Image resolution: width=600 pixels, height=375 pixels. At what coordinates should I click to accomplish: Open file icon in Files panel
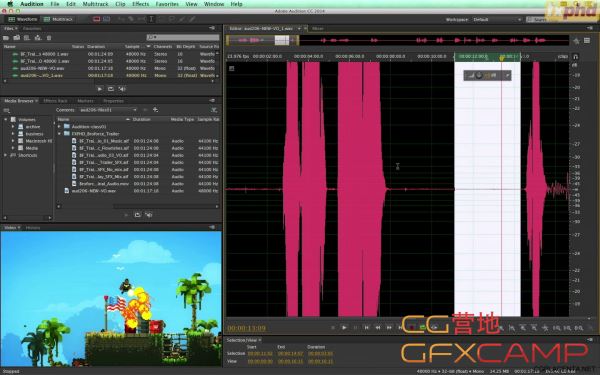pyautogui.click(x=6, y=38)
